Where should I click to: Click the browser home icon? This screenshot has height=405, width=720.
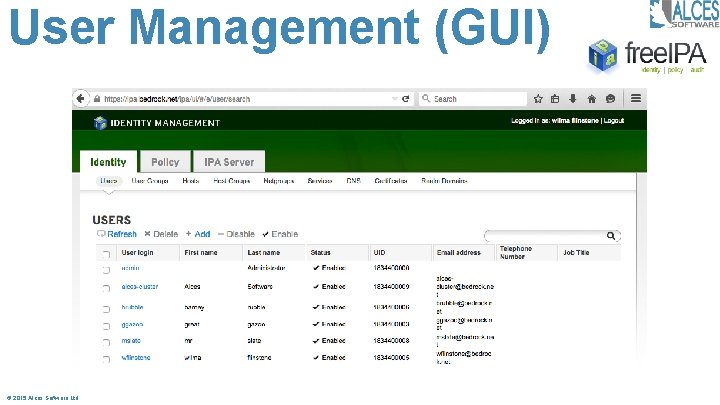pyautogui.click(x=591, y=99)
